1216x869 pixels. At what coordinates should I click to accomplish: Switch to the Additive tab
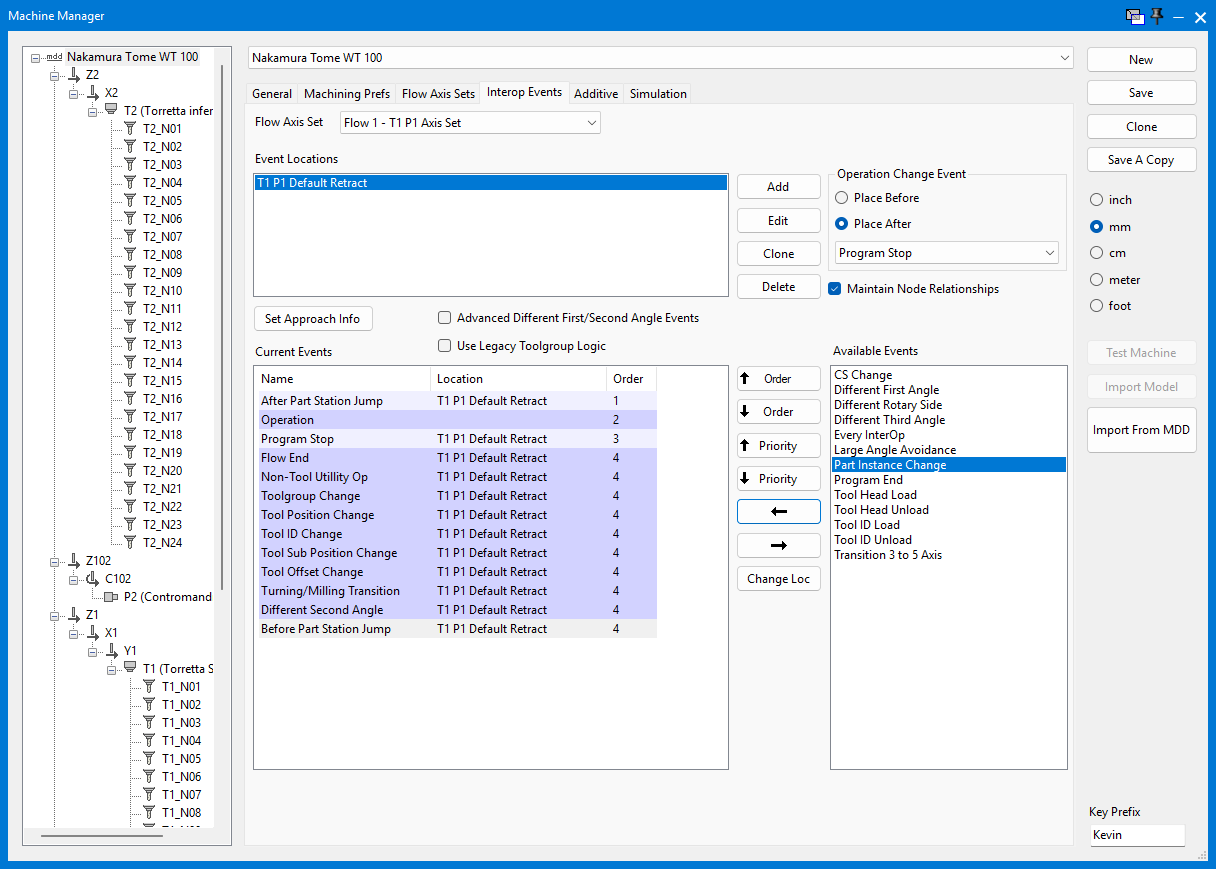coord(596,94)
